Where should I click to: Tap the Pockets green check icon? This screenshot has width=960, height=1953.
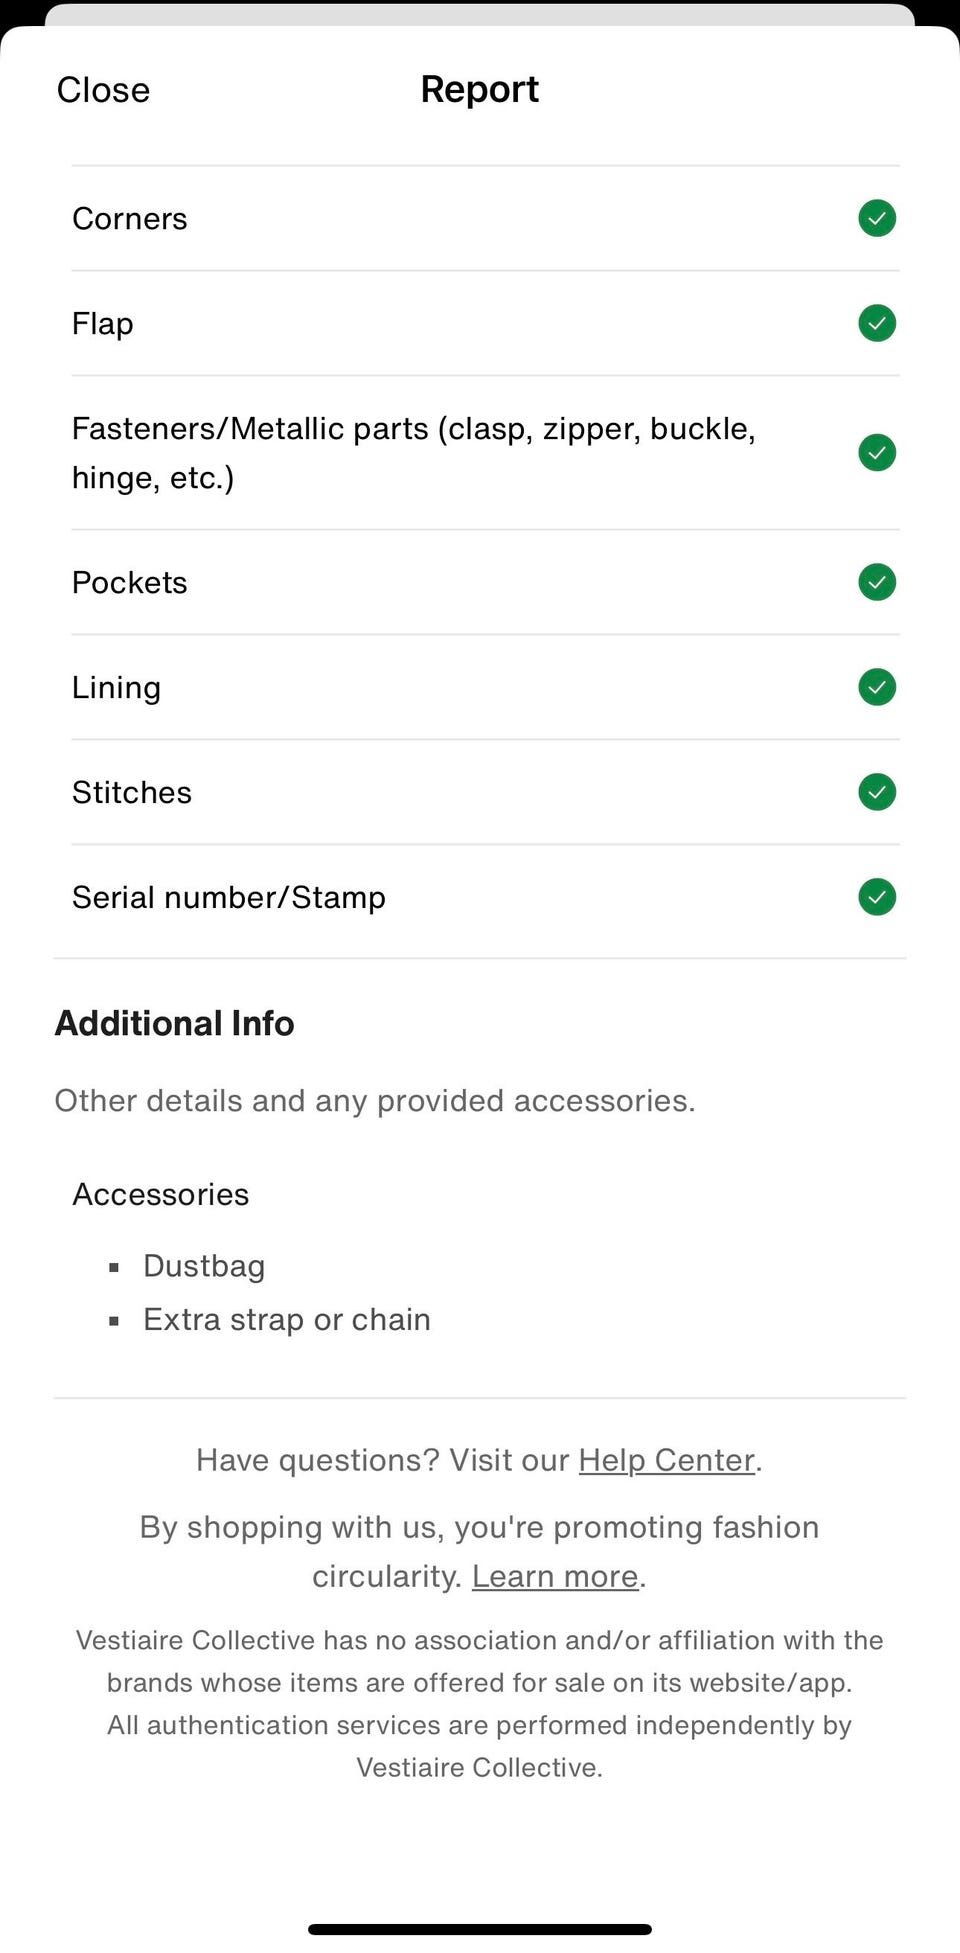coord(877,582)
